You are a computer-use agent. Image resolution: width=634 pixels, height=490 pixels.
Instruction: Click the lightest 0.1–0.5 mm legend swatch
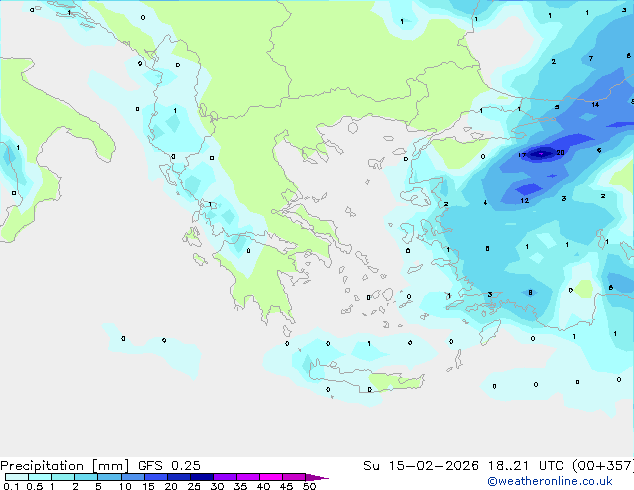pos(17,477)
